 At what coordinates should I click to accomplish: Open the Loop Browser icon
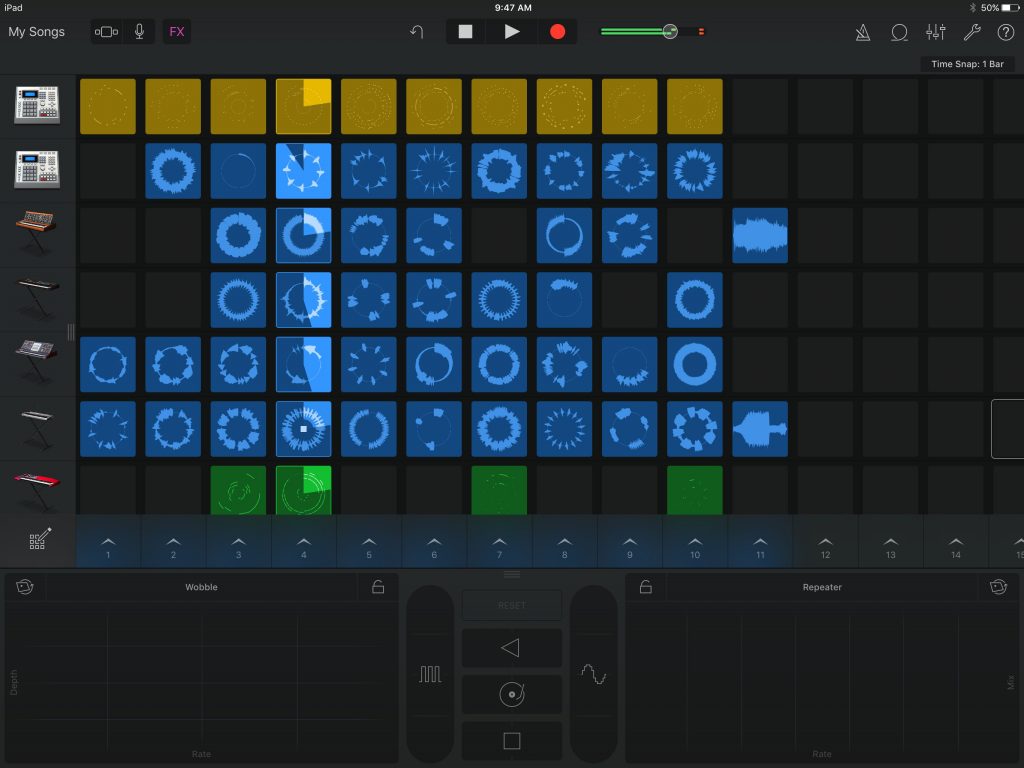tap(899, 32)
